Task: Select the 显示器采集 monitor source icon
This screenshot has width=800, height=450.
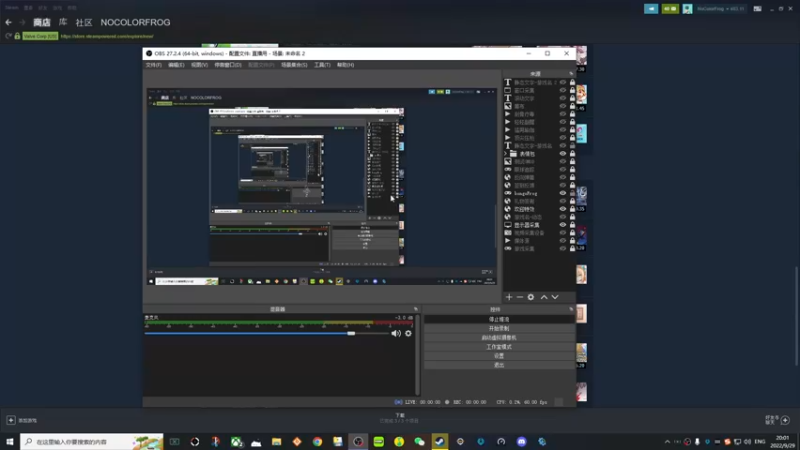Action: [x=508, y=225]
